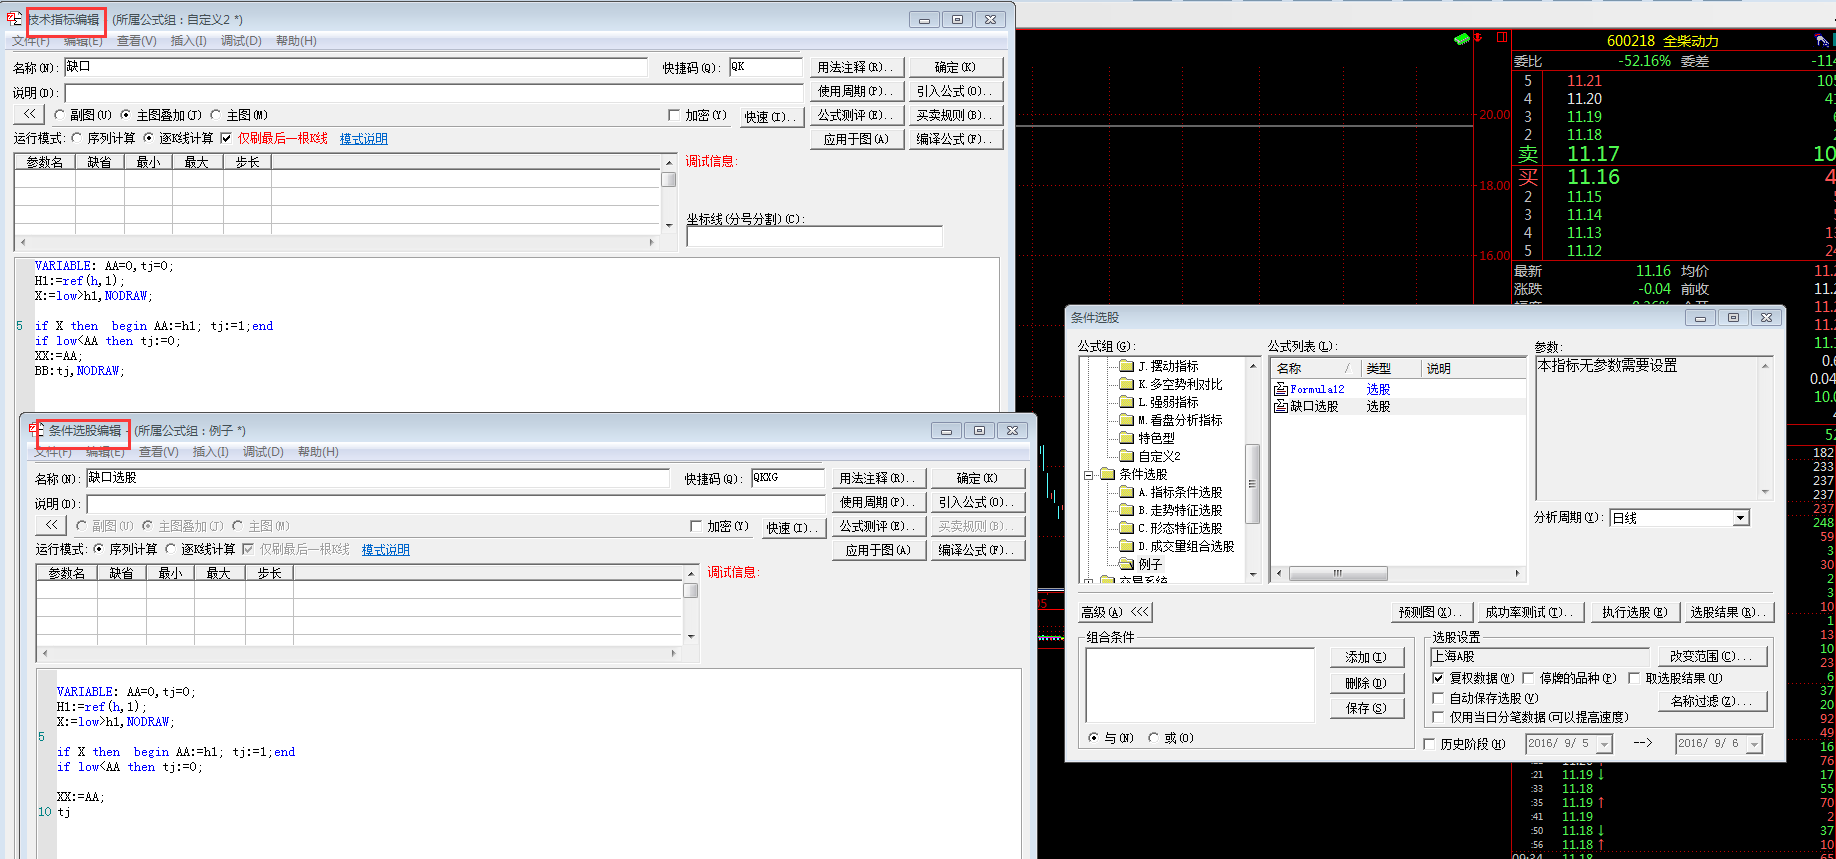Collapse the 条件选股 tree node
The width and height of the screenshot is (1836, 859).
coord(1088,475)
